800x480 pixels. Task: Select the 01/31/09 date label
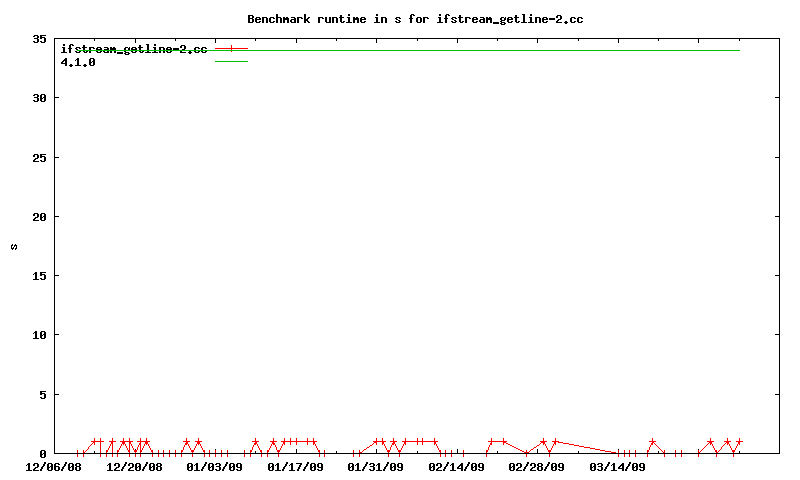376,467
